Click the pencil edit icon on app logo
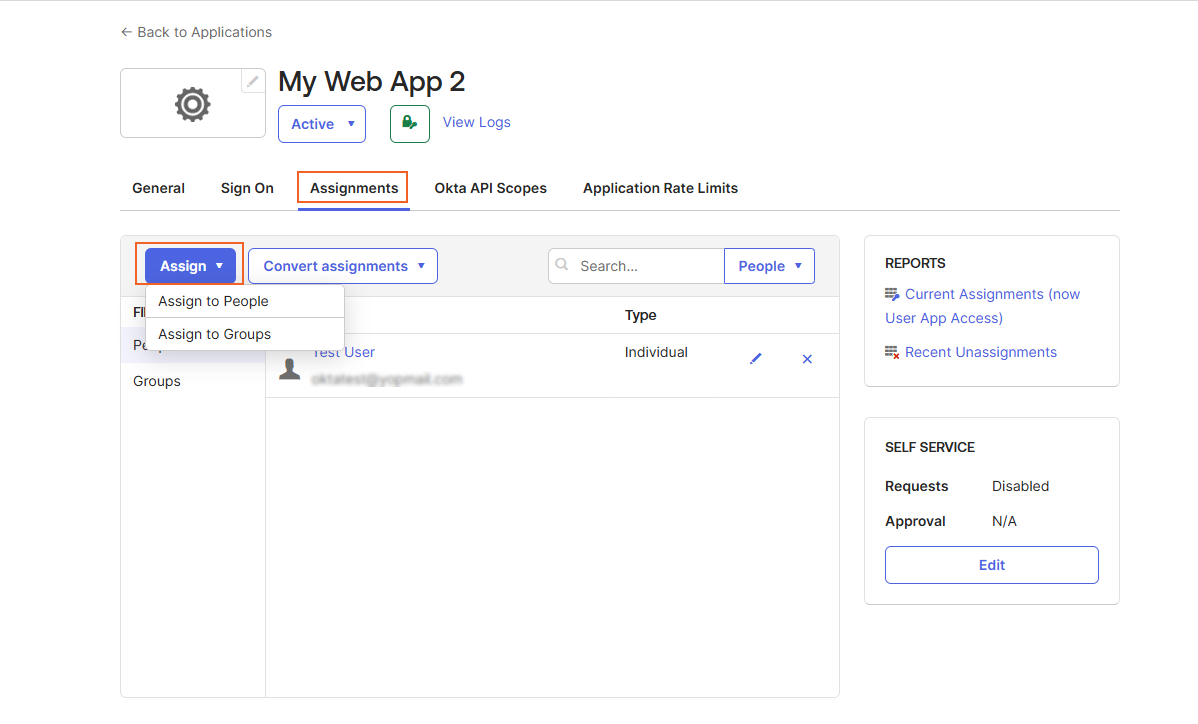Image resolution: width=1198 pixels, height=724 pixels. tap(253, 81)
